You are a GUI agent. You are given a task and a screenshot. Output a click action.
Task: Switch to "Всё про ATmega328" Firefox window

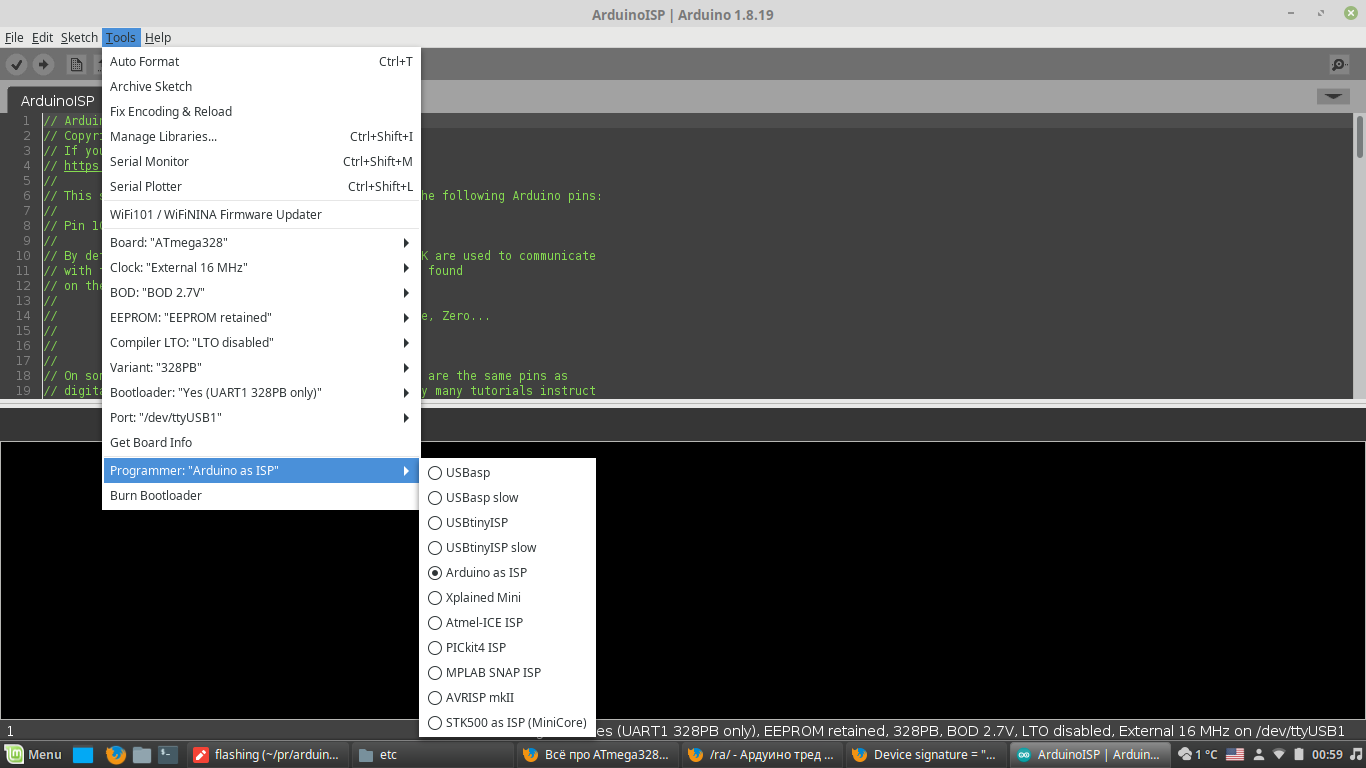click(x=596, y=755)
